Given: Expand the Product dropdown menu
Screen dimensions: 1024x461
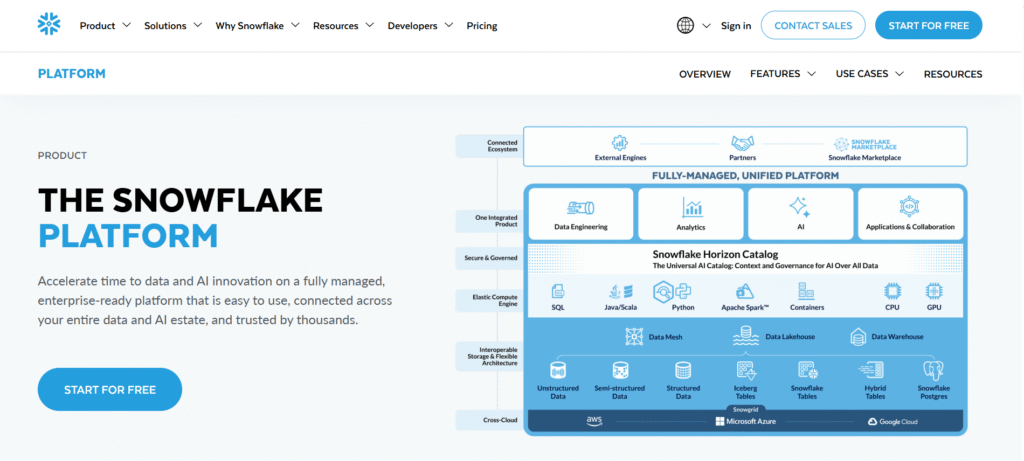Looking at the screenshot, I should coord(105,25).
